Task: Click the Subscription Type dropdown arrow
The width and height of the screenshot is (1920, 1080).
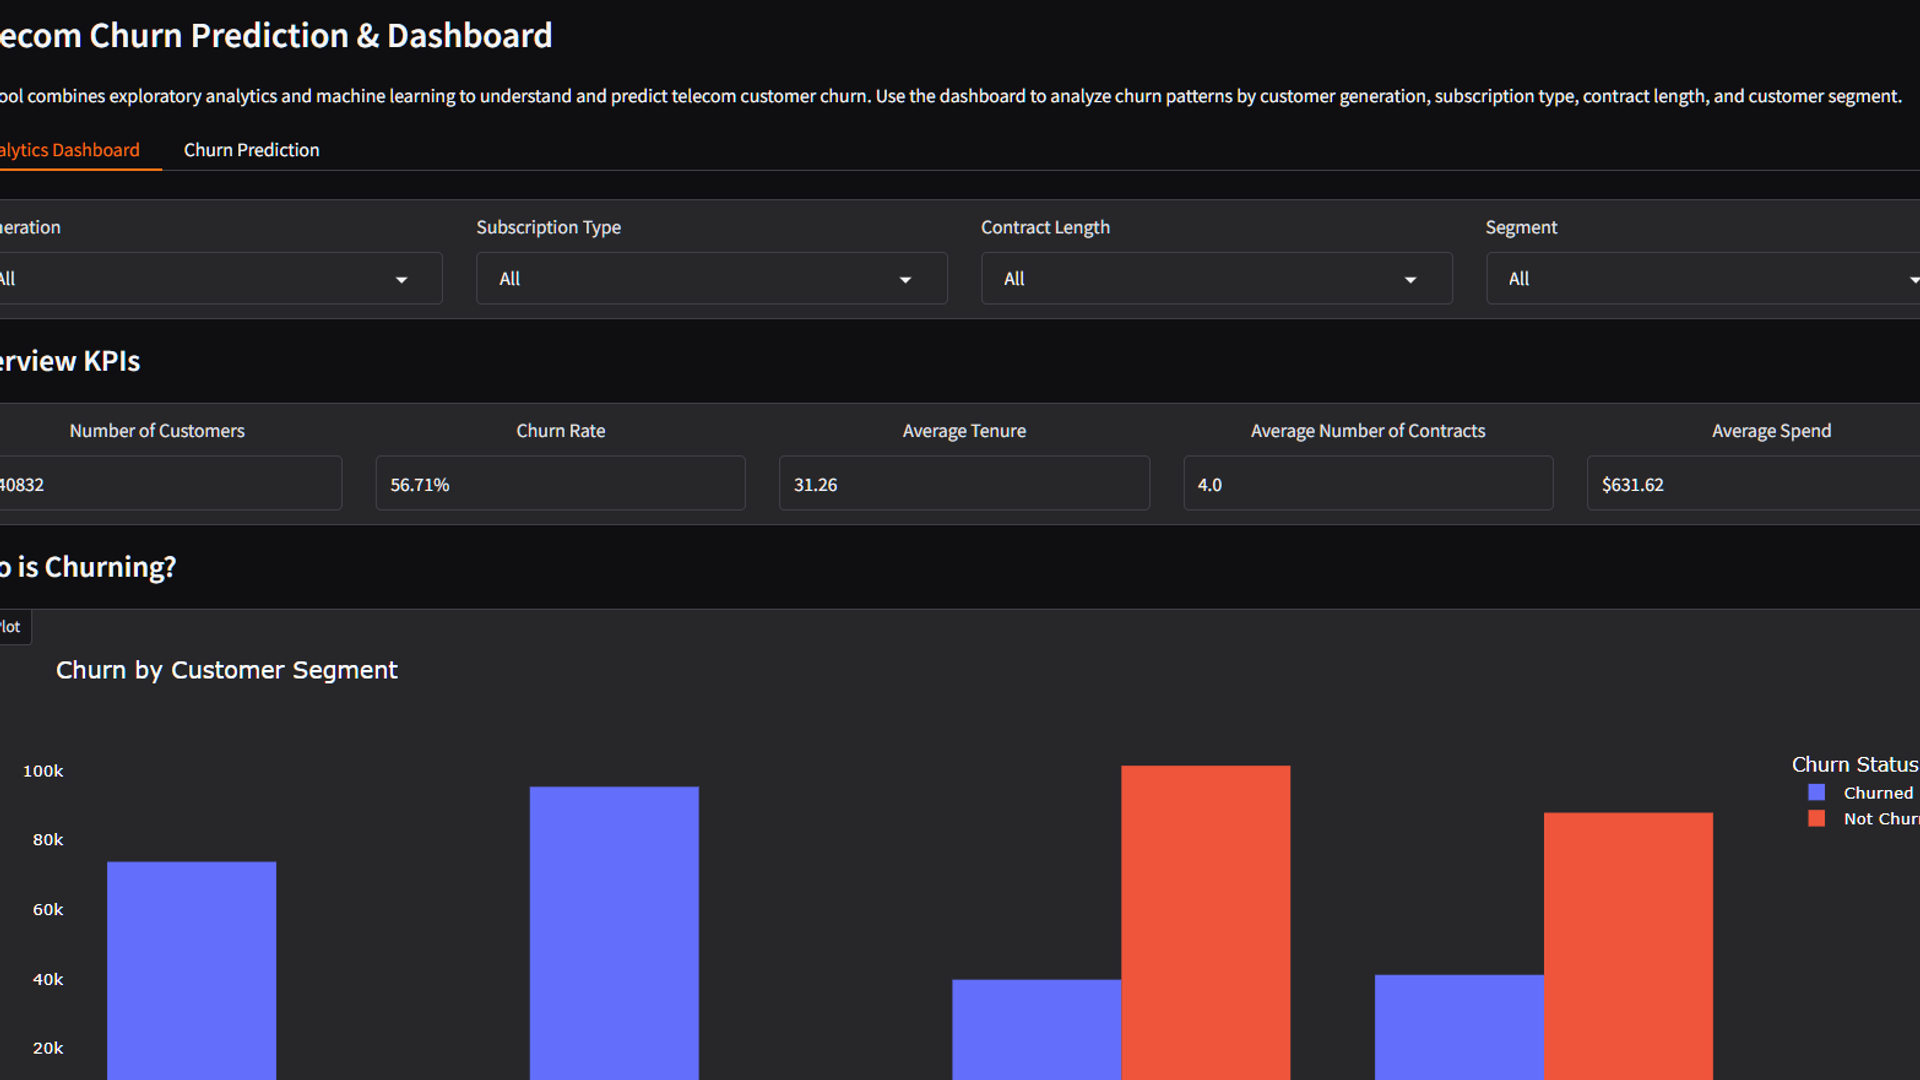Action: click(905, 280)
